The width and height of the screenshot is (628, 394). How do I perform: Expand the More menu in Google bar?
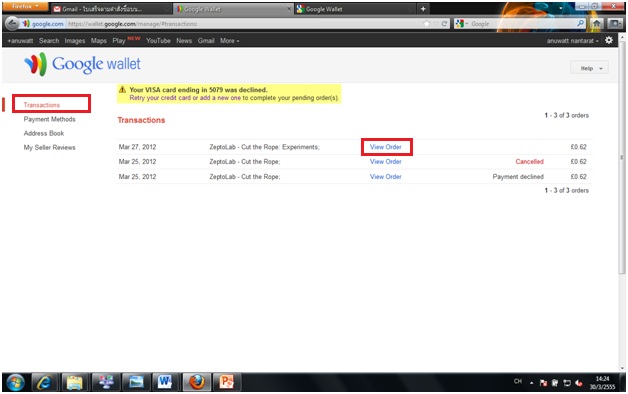[x=229, y=40]
